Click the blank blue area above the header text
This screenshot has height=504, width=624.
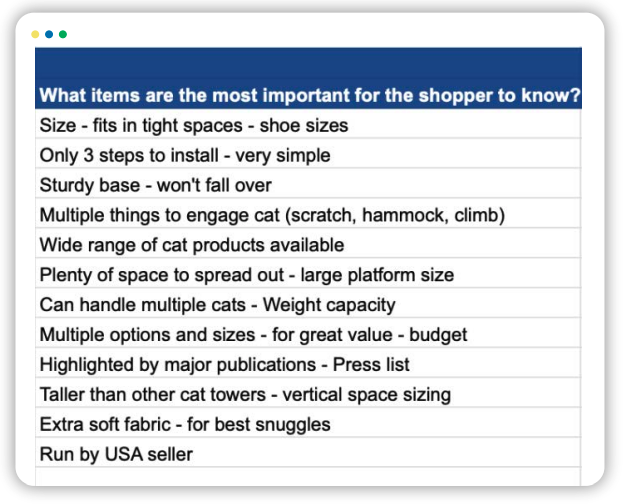point(308,64)
